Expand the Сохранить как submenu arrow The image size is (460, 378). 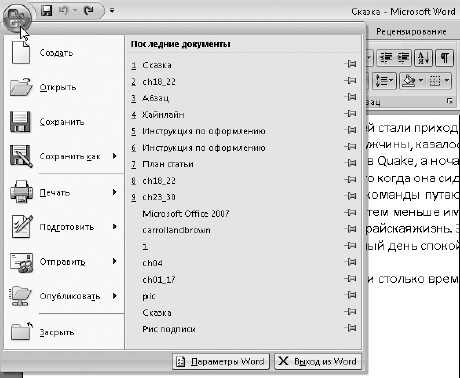click(x=115, y=156)
